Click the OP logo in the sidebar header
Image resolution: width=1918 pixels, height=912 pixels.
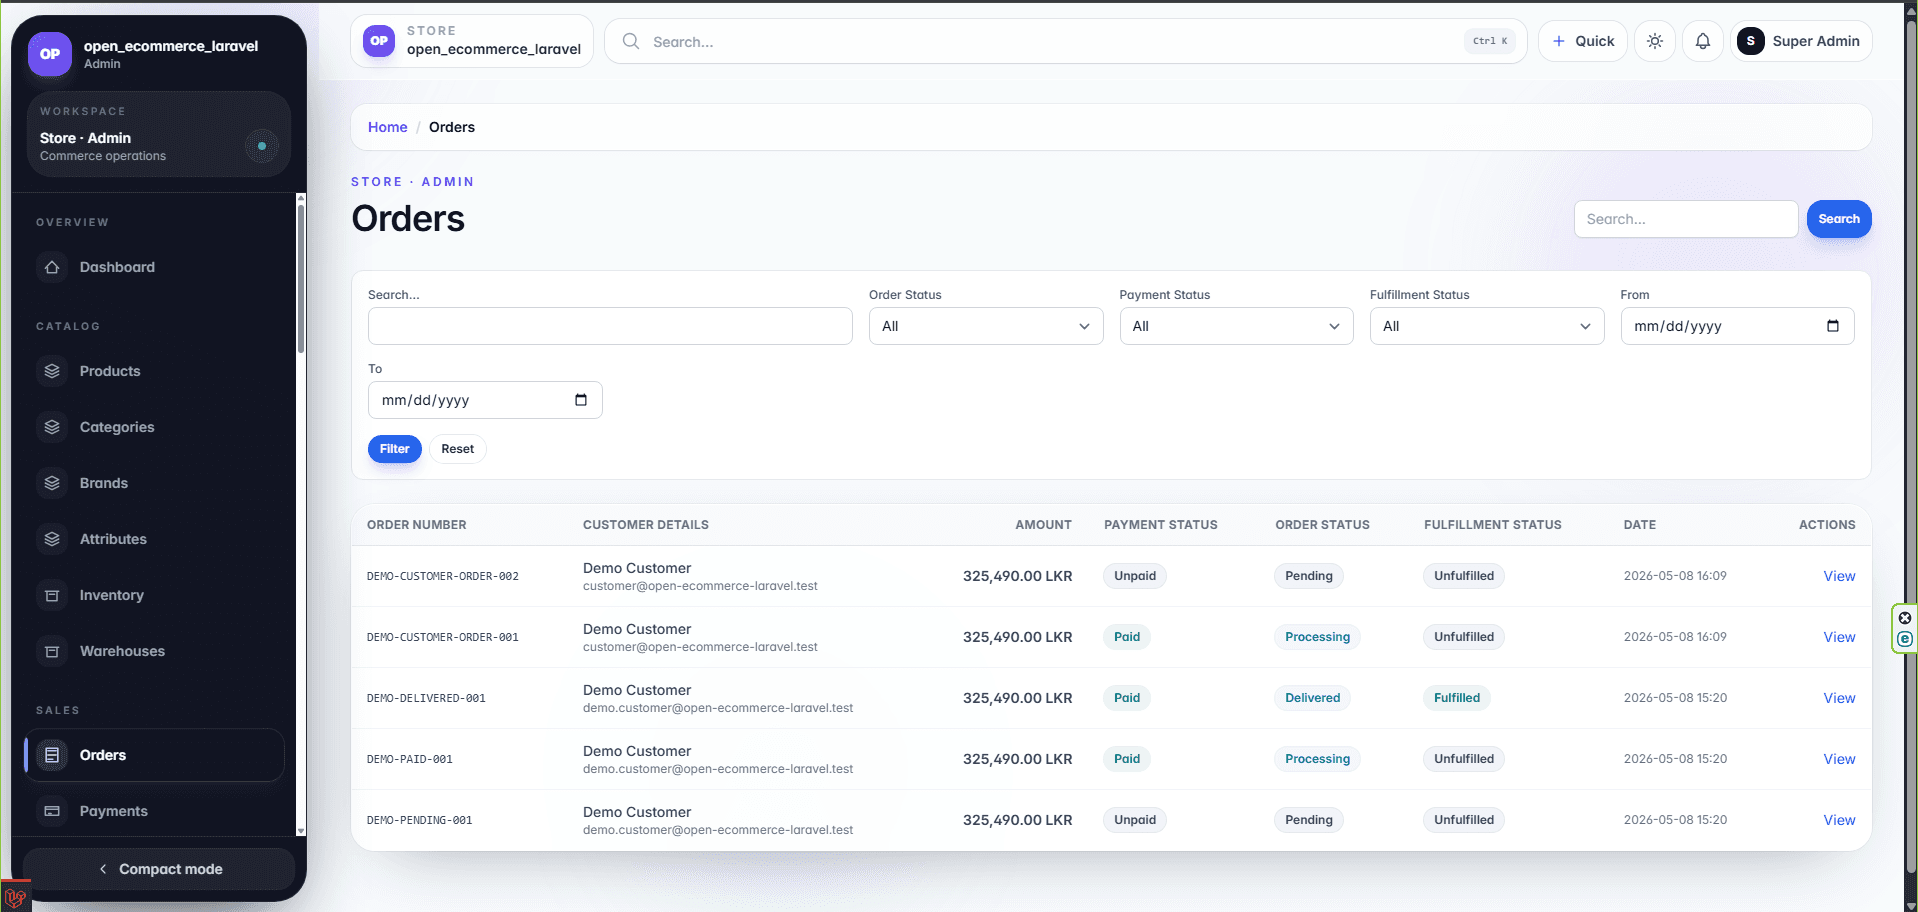[x=50, y=54]
